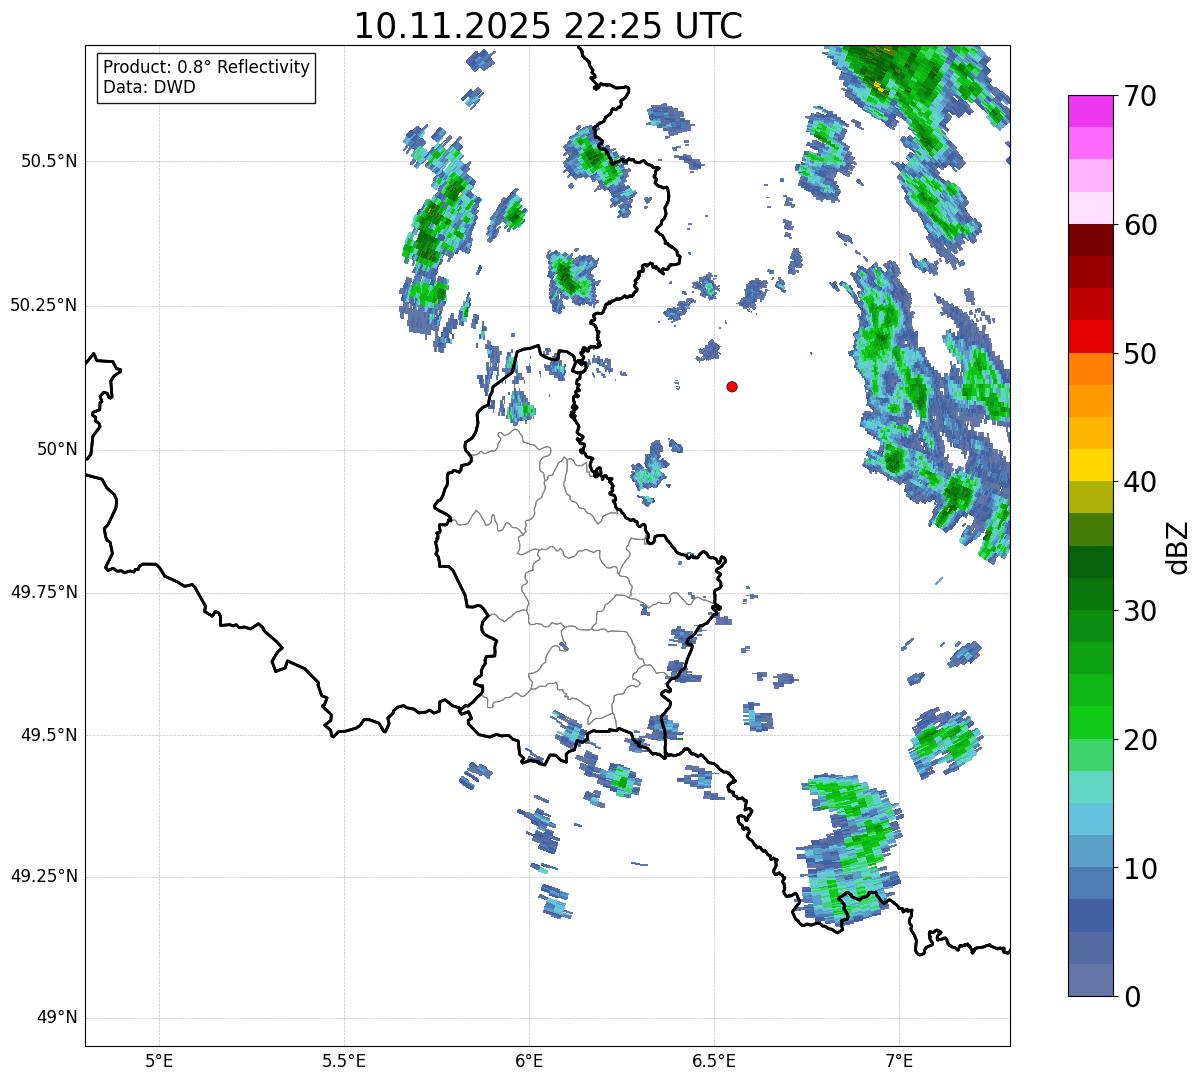
Task: Click the longitude label 5°E
Action: click(159, 1060)
